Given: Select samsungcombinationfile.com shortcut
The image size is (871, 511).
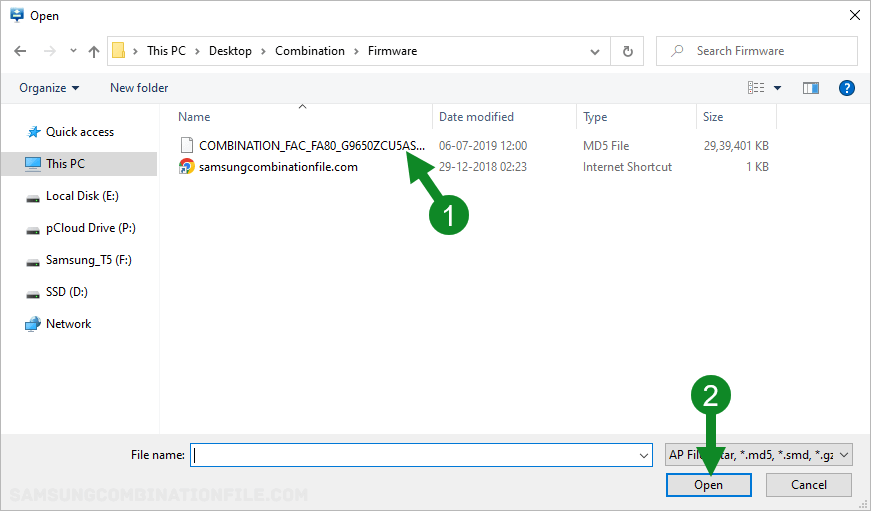Looking at the screenshot, I should 278,167.
